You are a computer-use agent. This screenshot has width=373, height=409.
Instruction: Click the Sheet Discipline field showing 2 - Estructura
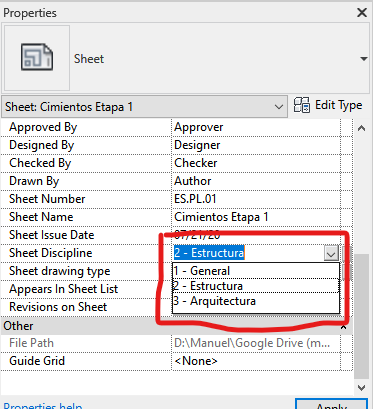pos(248,253)
